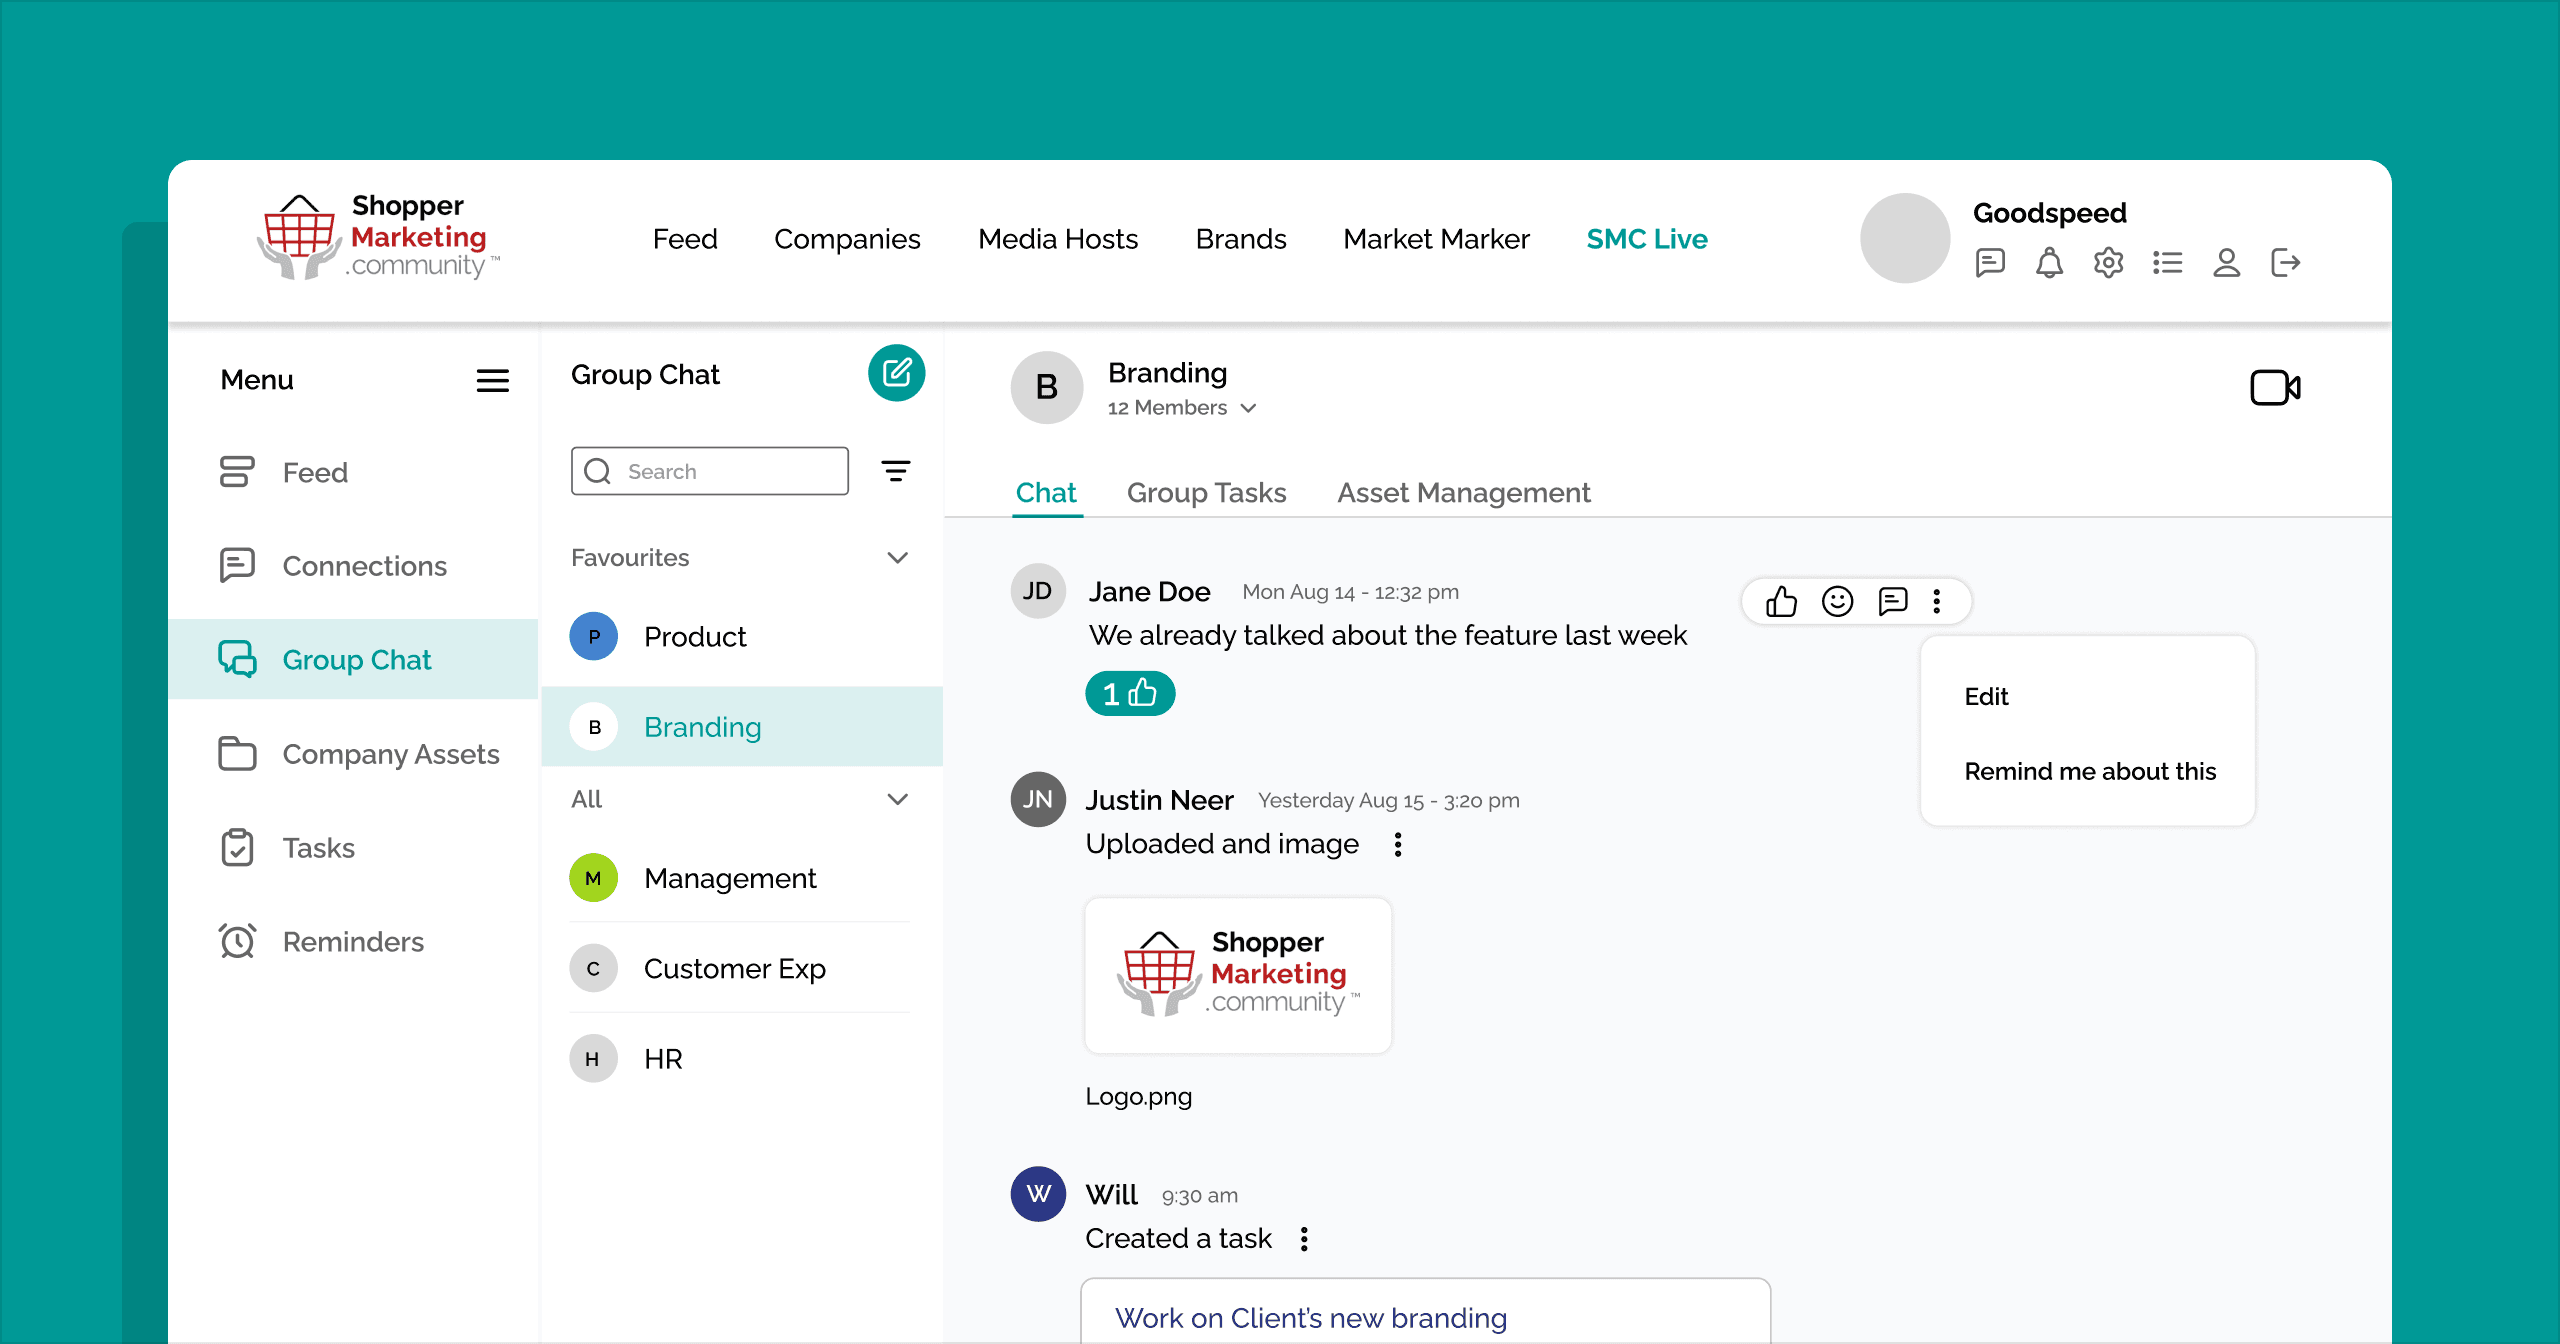Add emoji reaction to Jane Doe's message

pyautogui.click(x=1837, y=601)
